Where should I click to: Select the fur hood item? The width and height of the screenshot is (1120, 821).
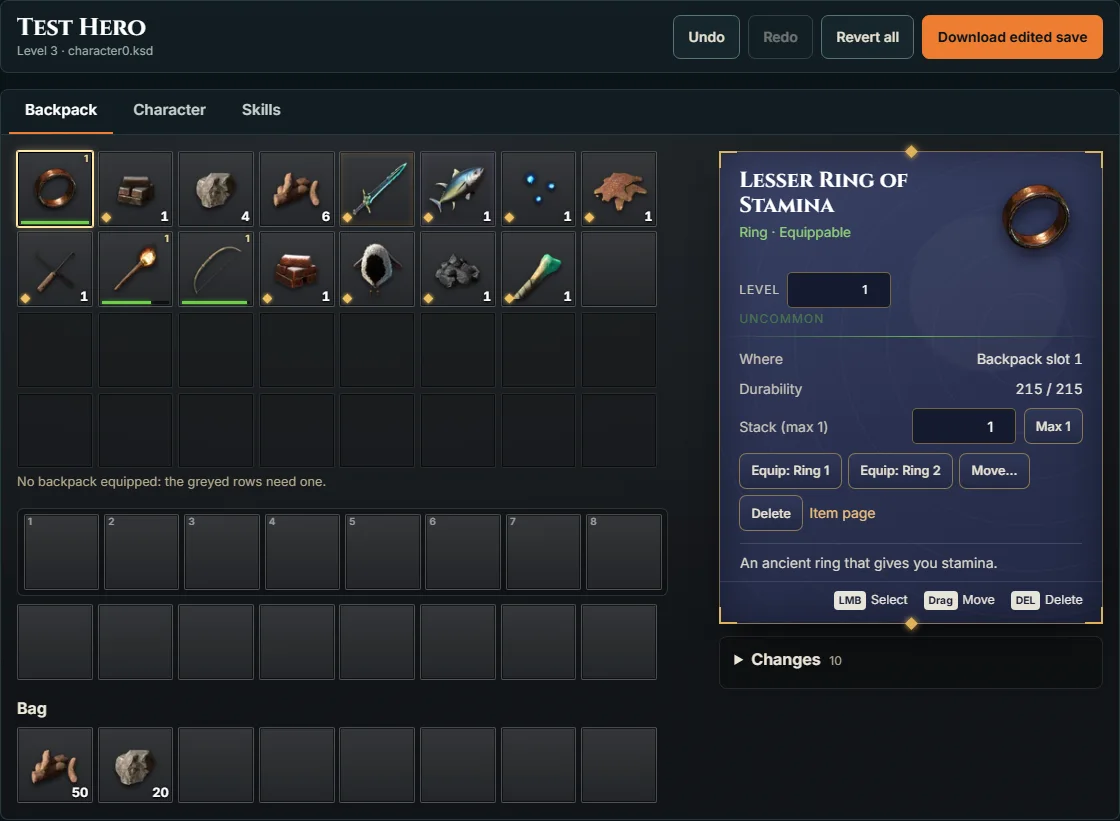click(x=377, y=269)
